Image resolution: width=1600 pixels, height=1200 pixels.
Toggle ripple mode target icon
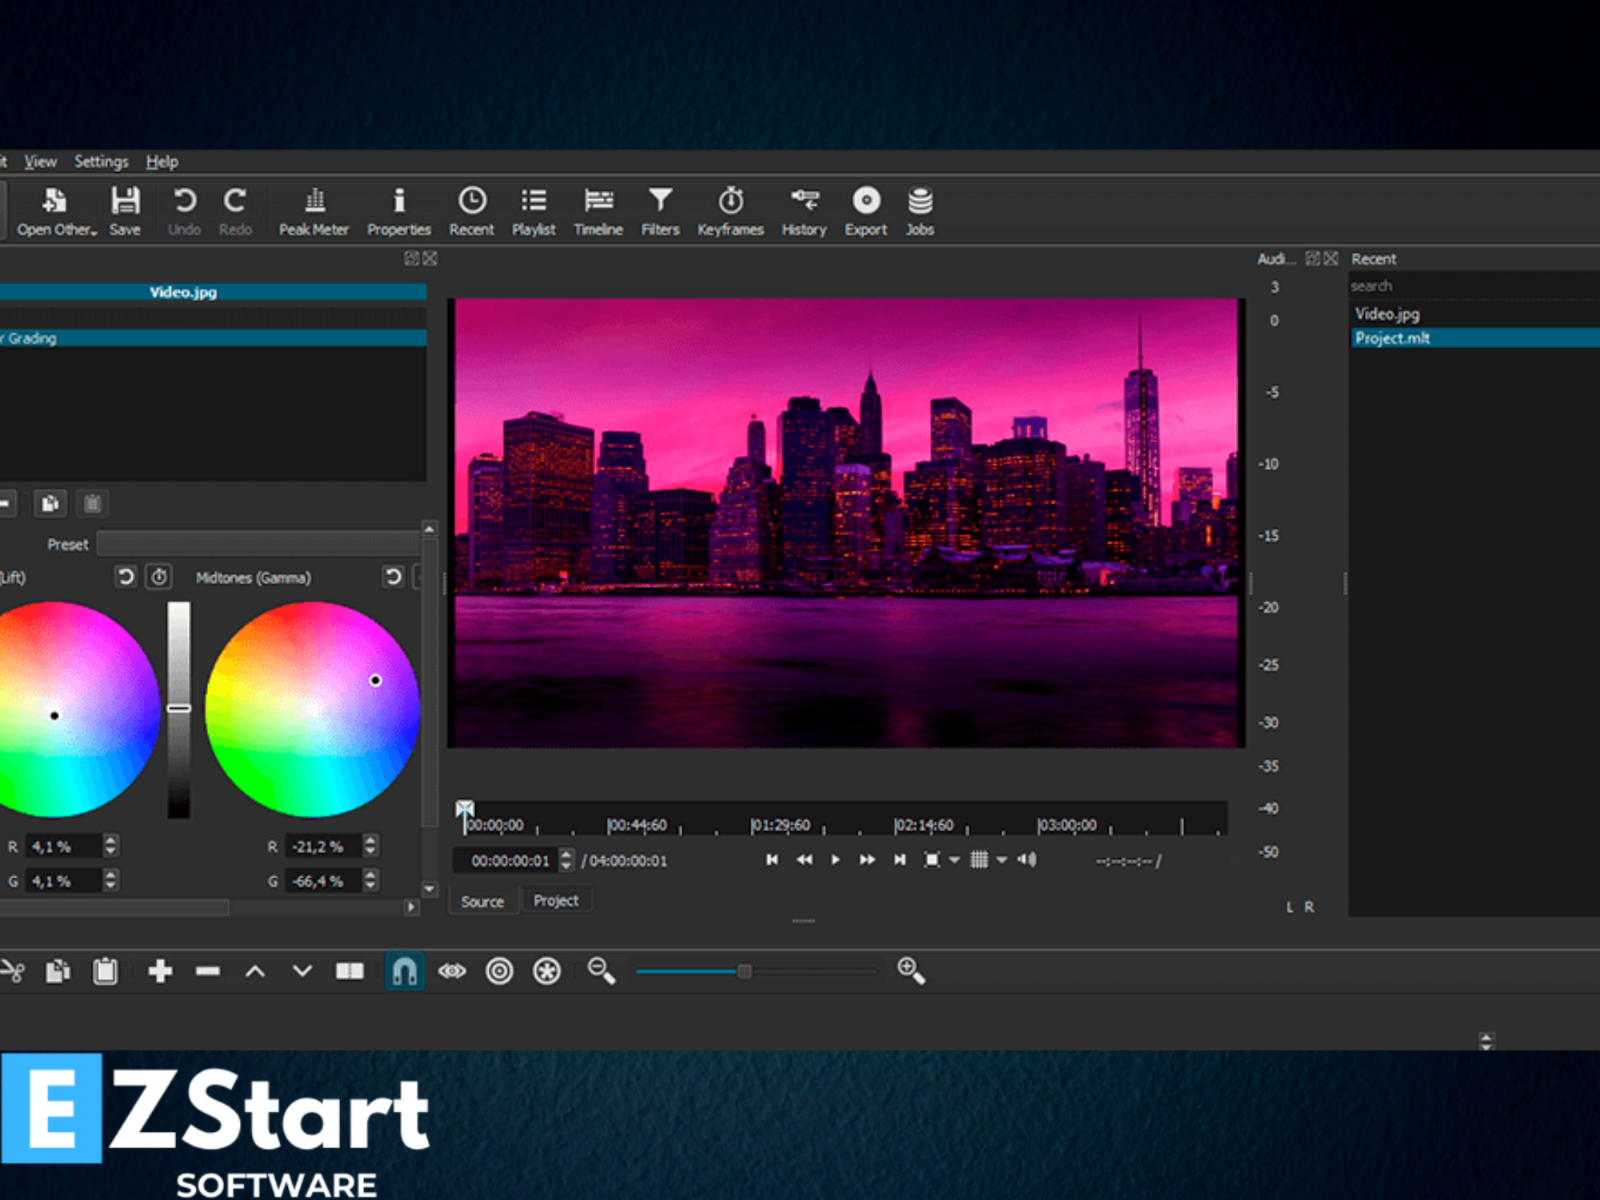(x=499, y=971)
